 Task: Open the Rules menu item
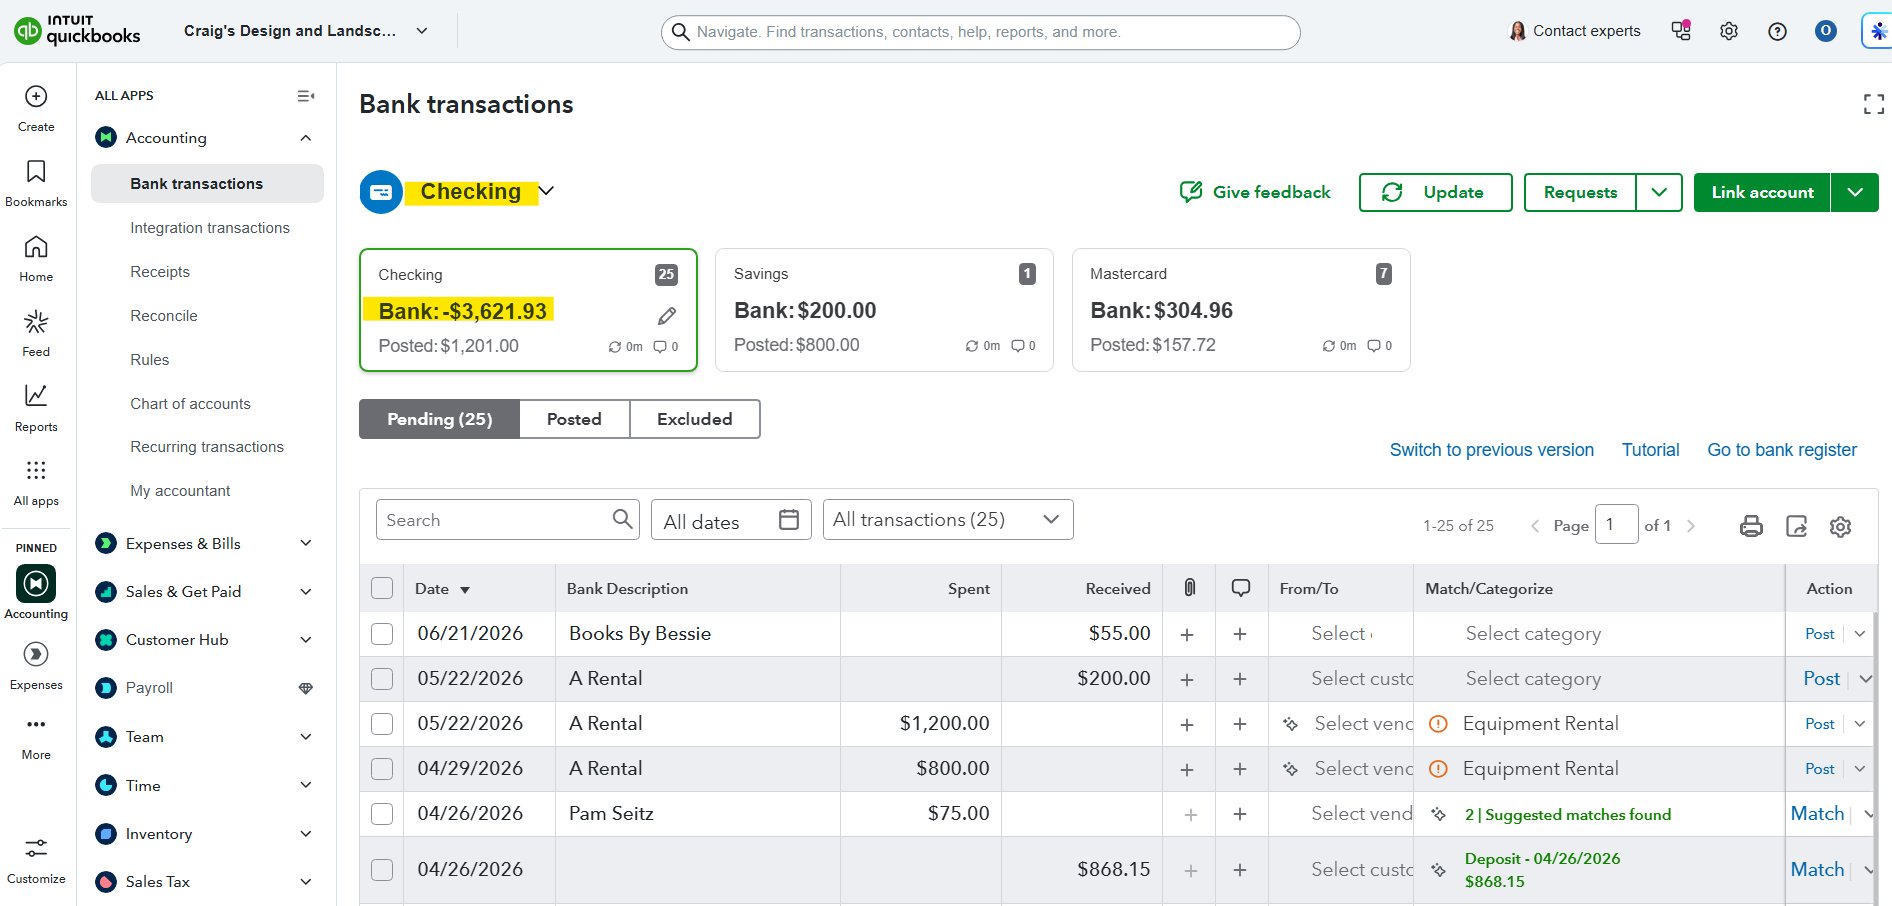tap(150, 360)
